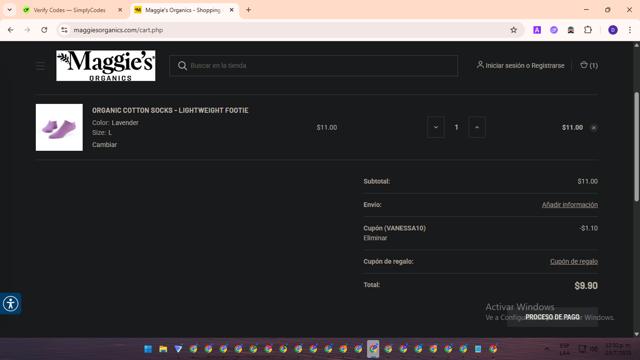The width and height of the screenshot is (640, 360).
Task: Open the Chrome three-dot menu
Action: coord(630,30)
